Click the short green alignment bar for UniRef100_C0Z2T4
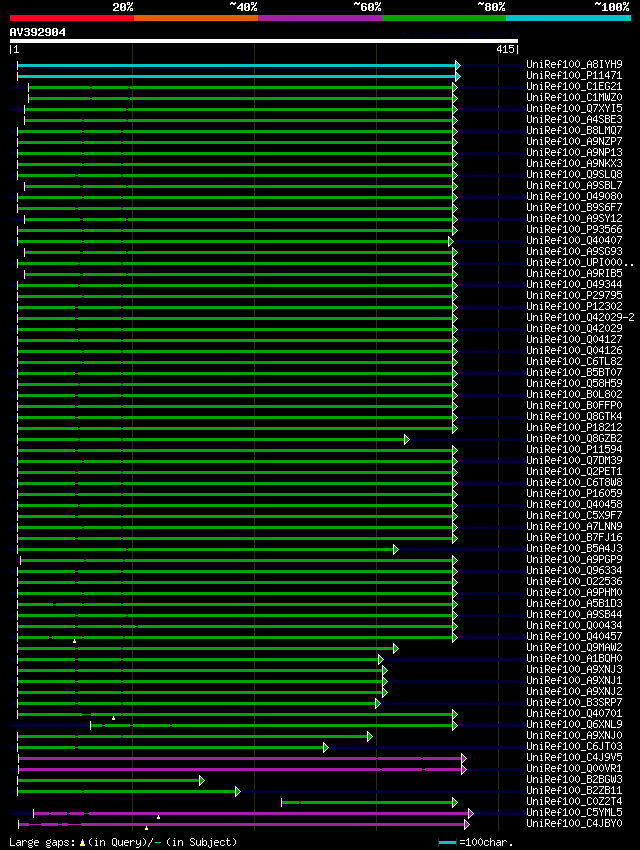This screenshot has width=640, height=850. pyautogui.click(x=367, y=802)
